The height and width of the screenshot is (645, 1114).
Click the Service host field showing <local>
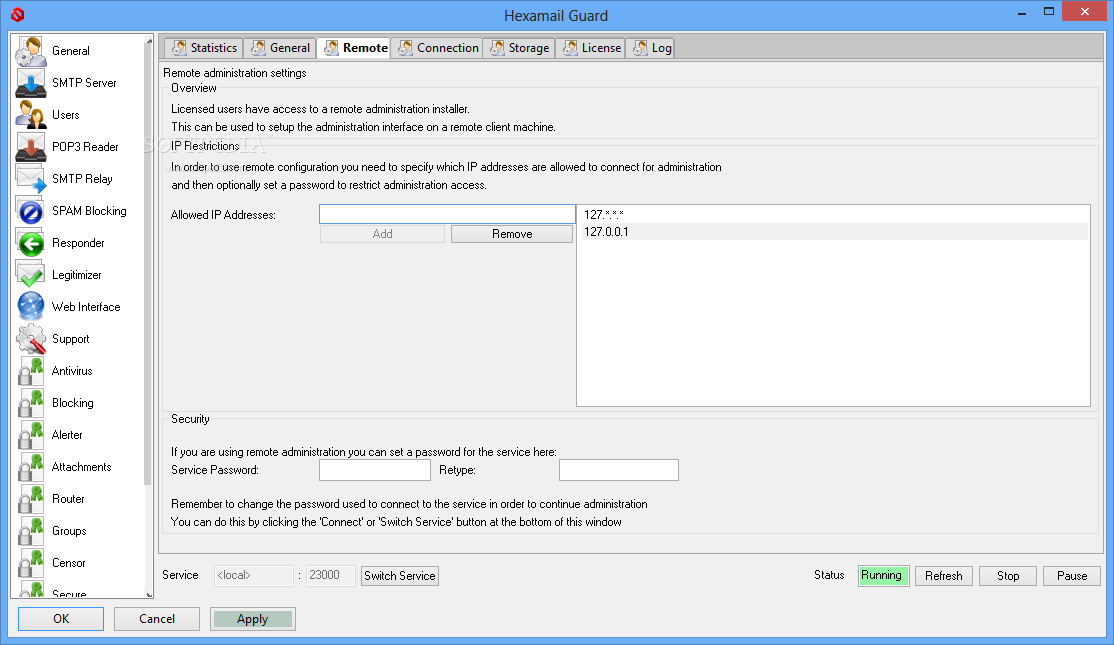point(254,575)
